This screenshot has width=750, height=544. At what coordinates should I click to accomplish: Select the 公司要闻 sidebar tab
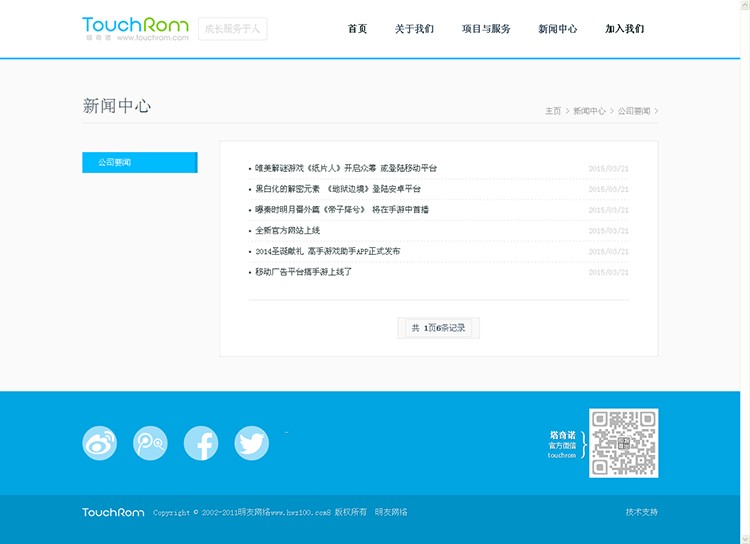140,163
